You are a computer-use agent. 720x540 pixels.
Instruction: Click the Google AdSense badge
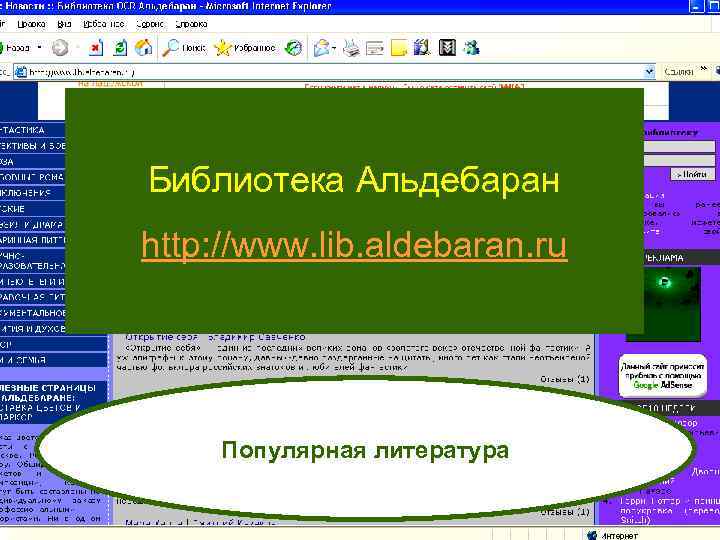tap(663, 376)
